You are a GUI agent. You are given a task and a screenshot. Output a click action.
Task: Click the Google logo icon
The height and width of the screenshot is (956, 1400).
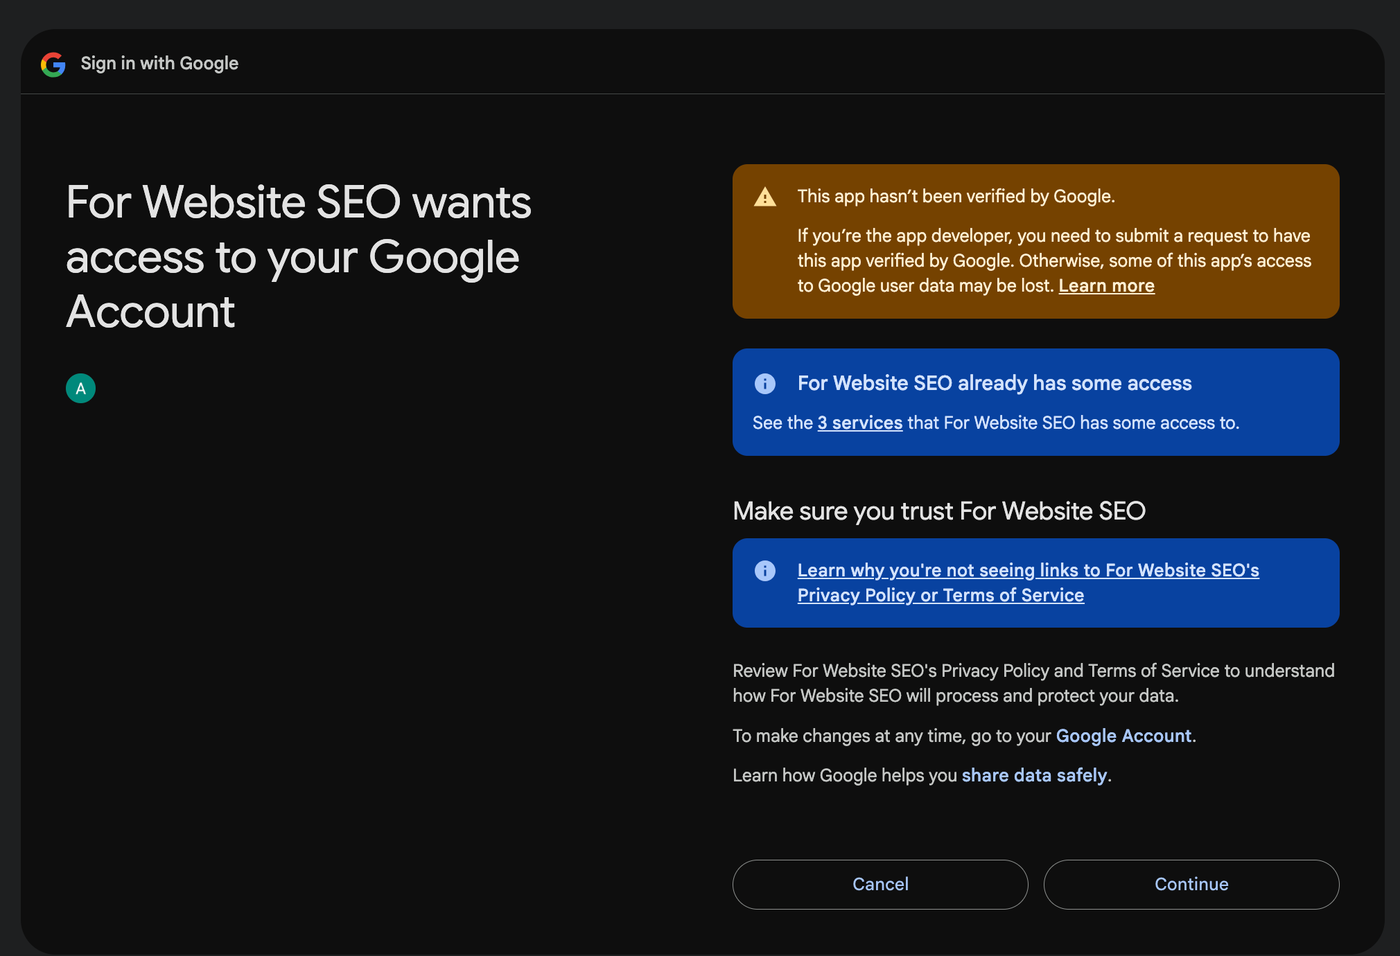tap(53, 64)
